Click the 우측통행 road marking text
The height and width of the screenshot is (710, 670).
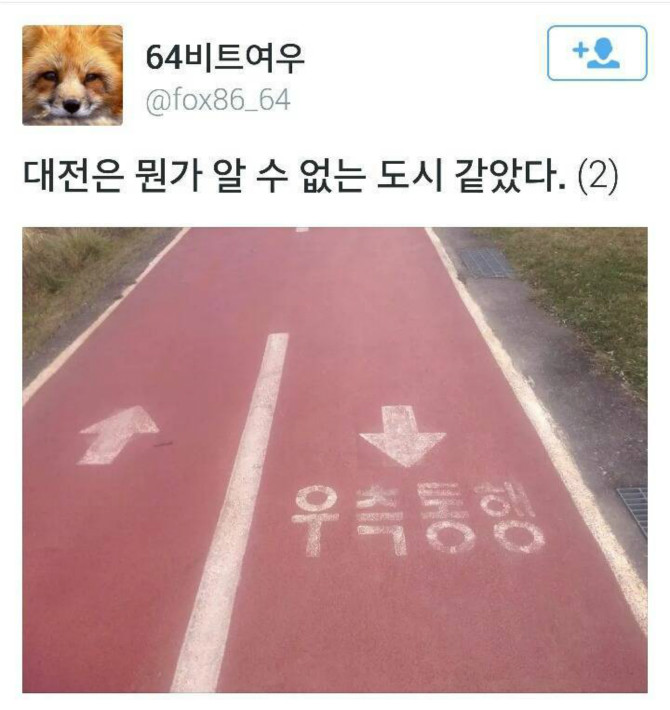click(x=417, y=520)
